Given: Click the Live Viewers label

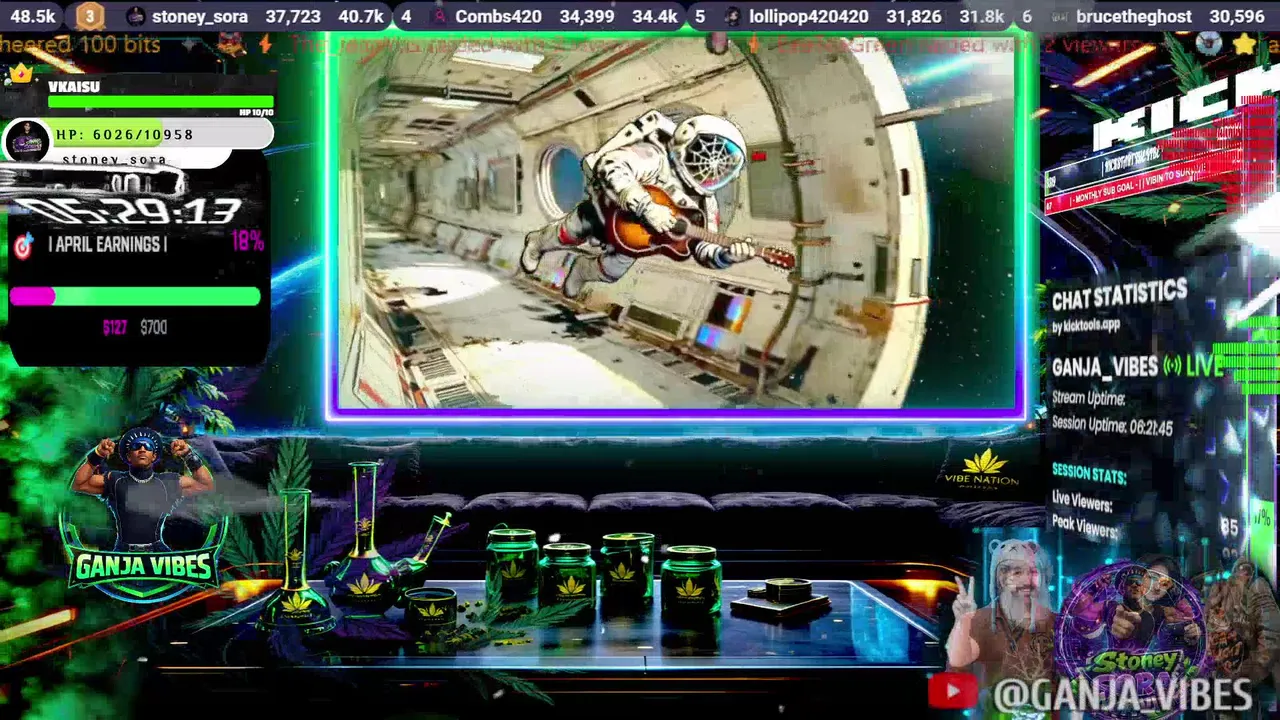Looking at the screenshot, I should (1082, 501).
